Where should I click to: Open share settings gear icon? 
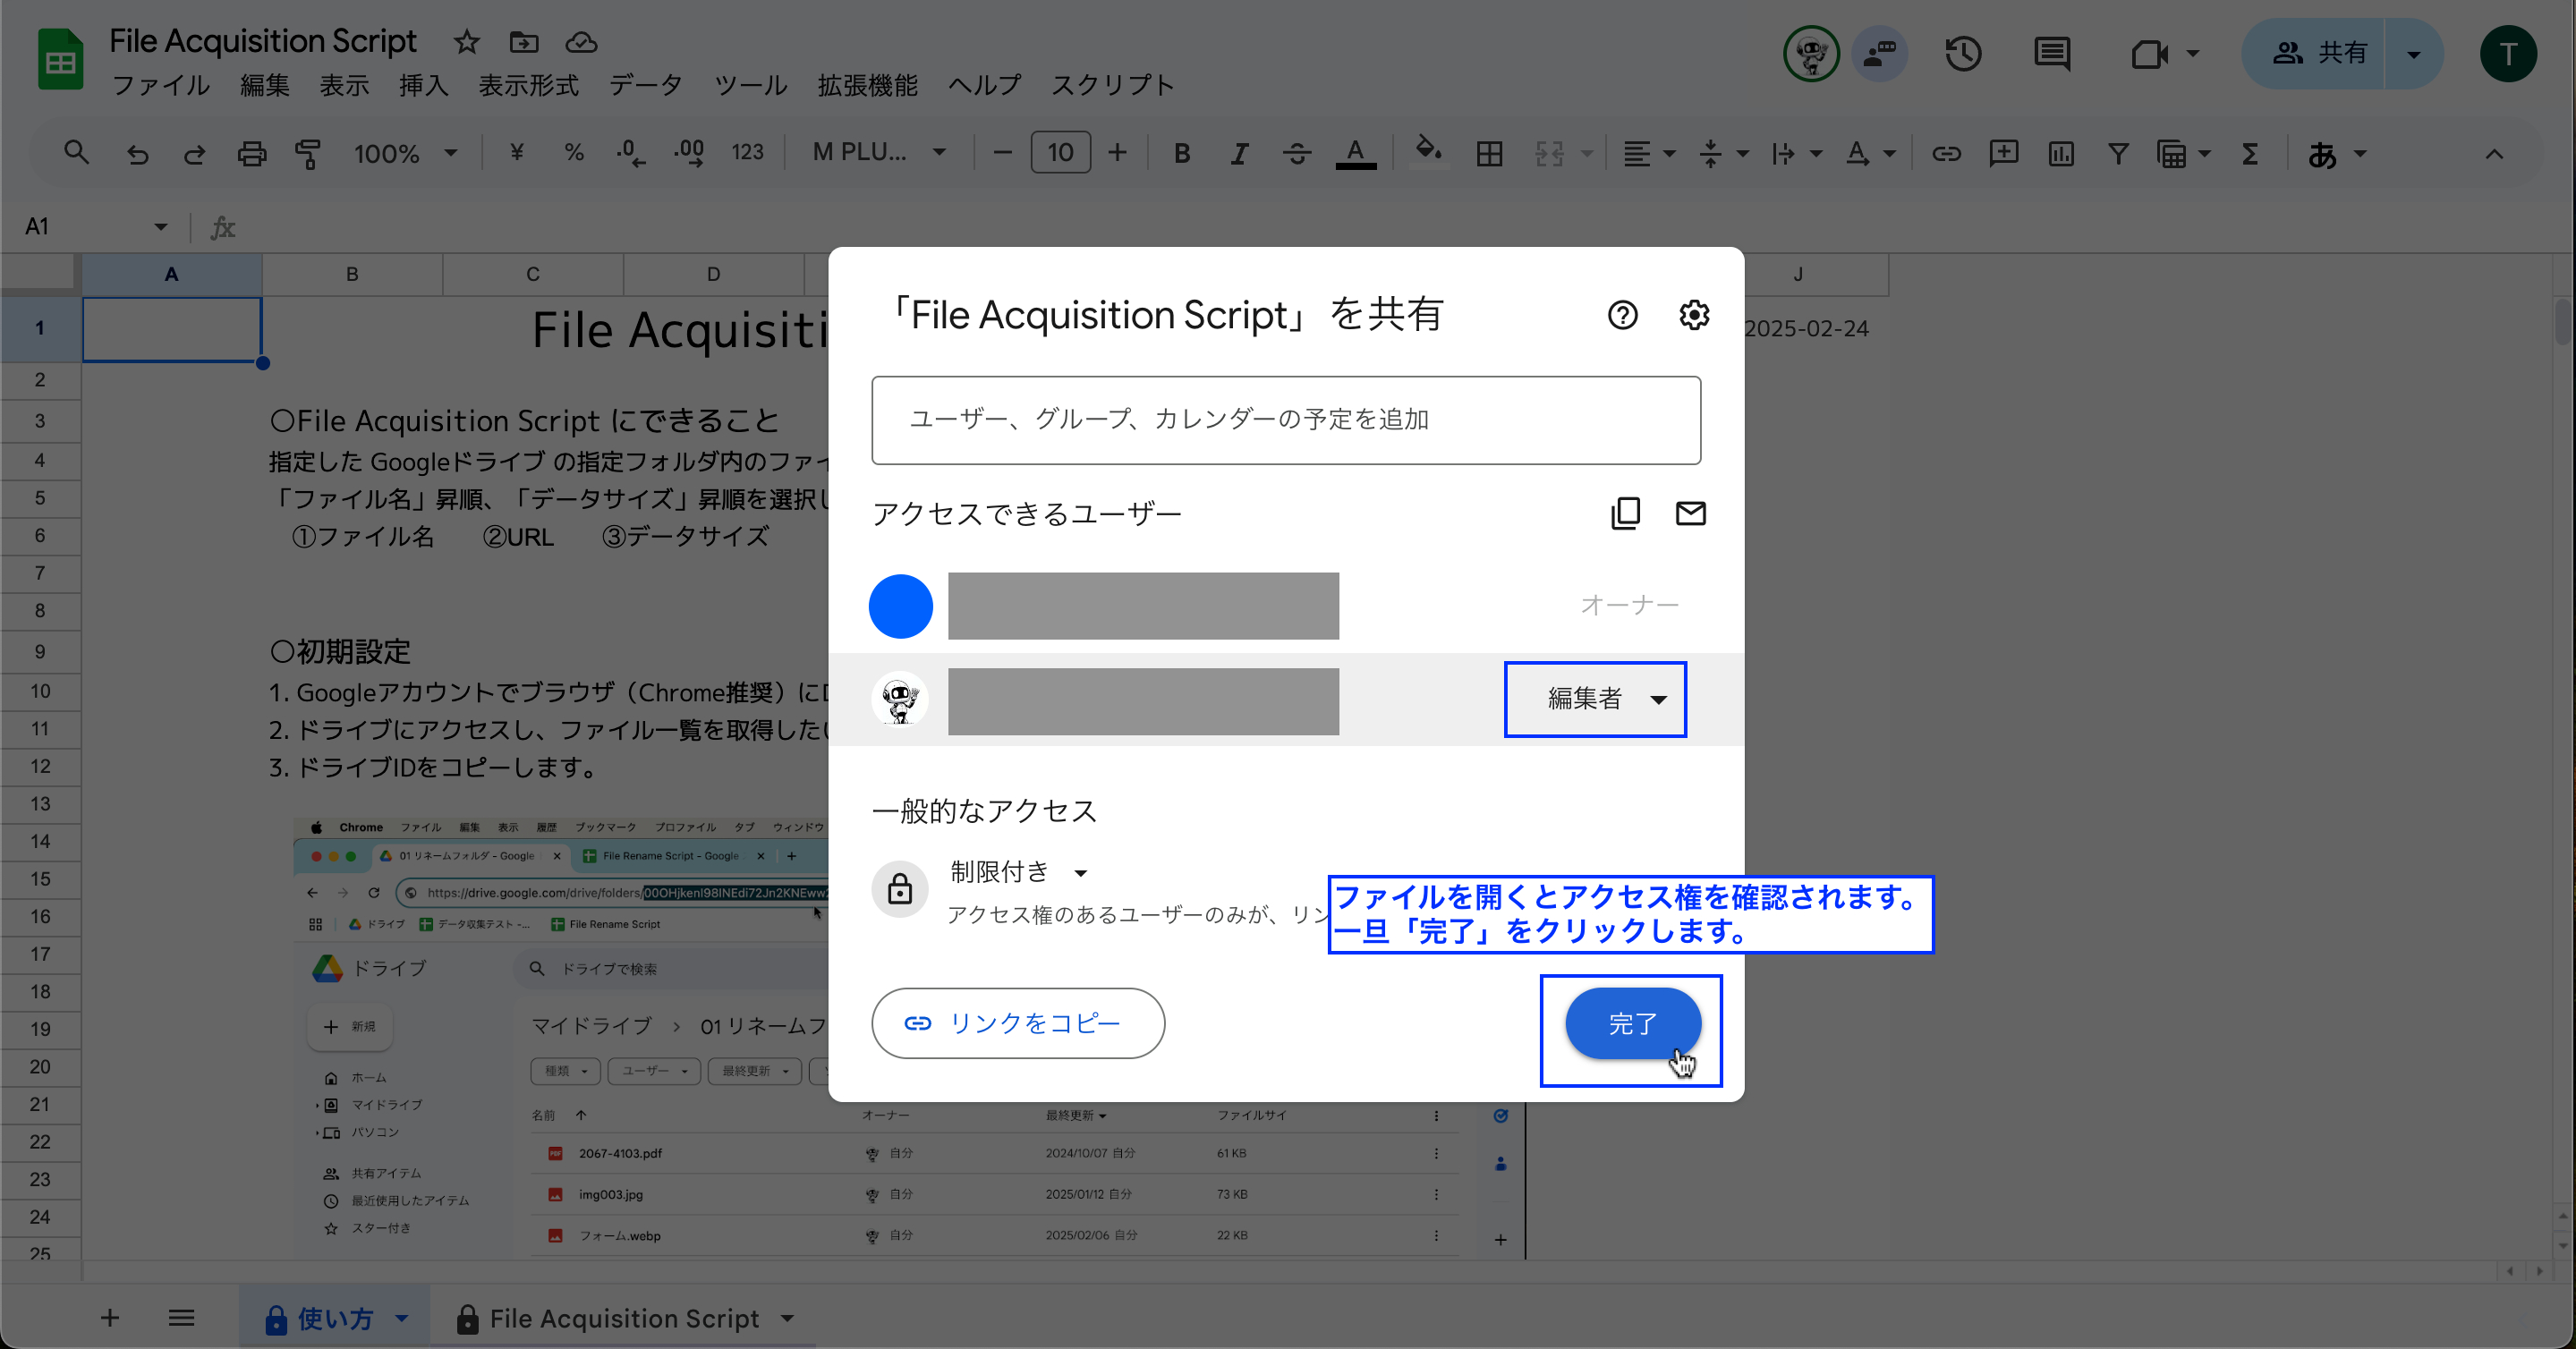[x=1693, y=316]
